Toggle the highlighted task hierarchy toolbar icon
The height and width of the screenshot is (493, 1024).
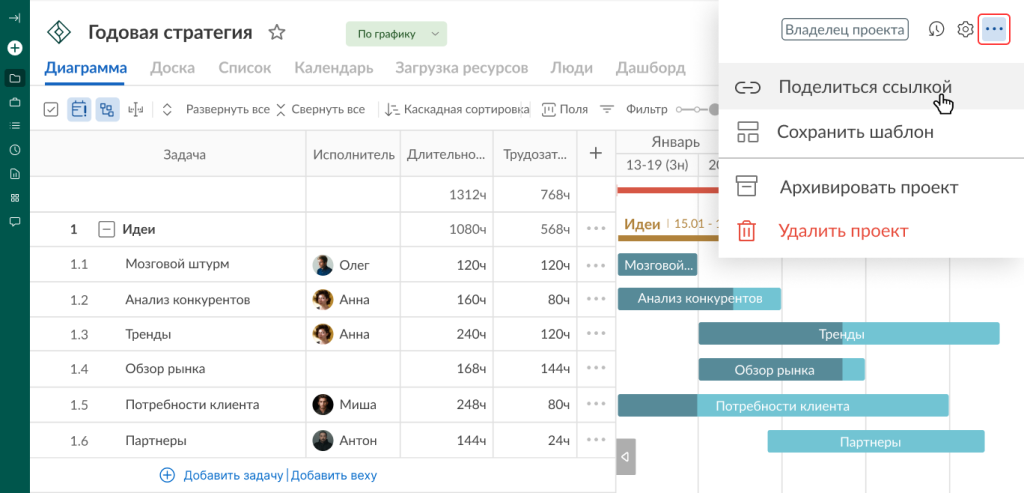108,109
